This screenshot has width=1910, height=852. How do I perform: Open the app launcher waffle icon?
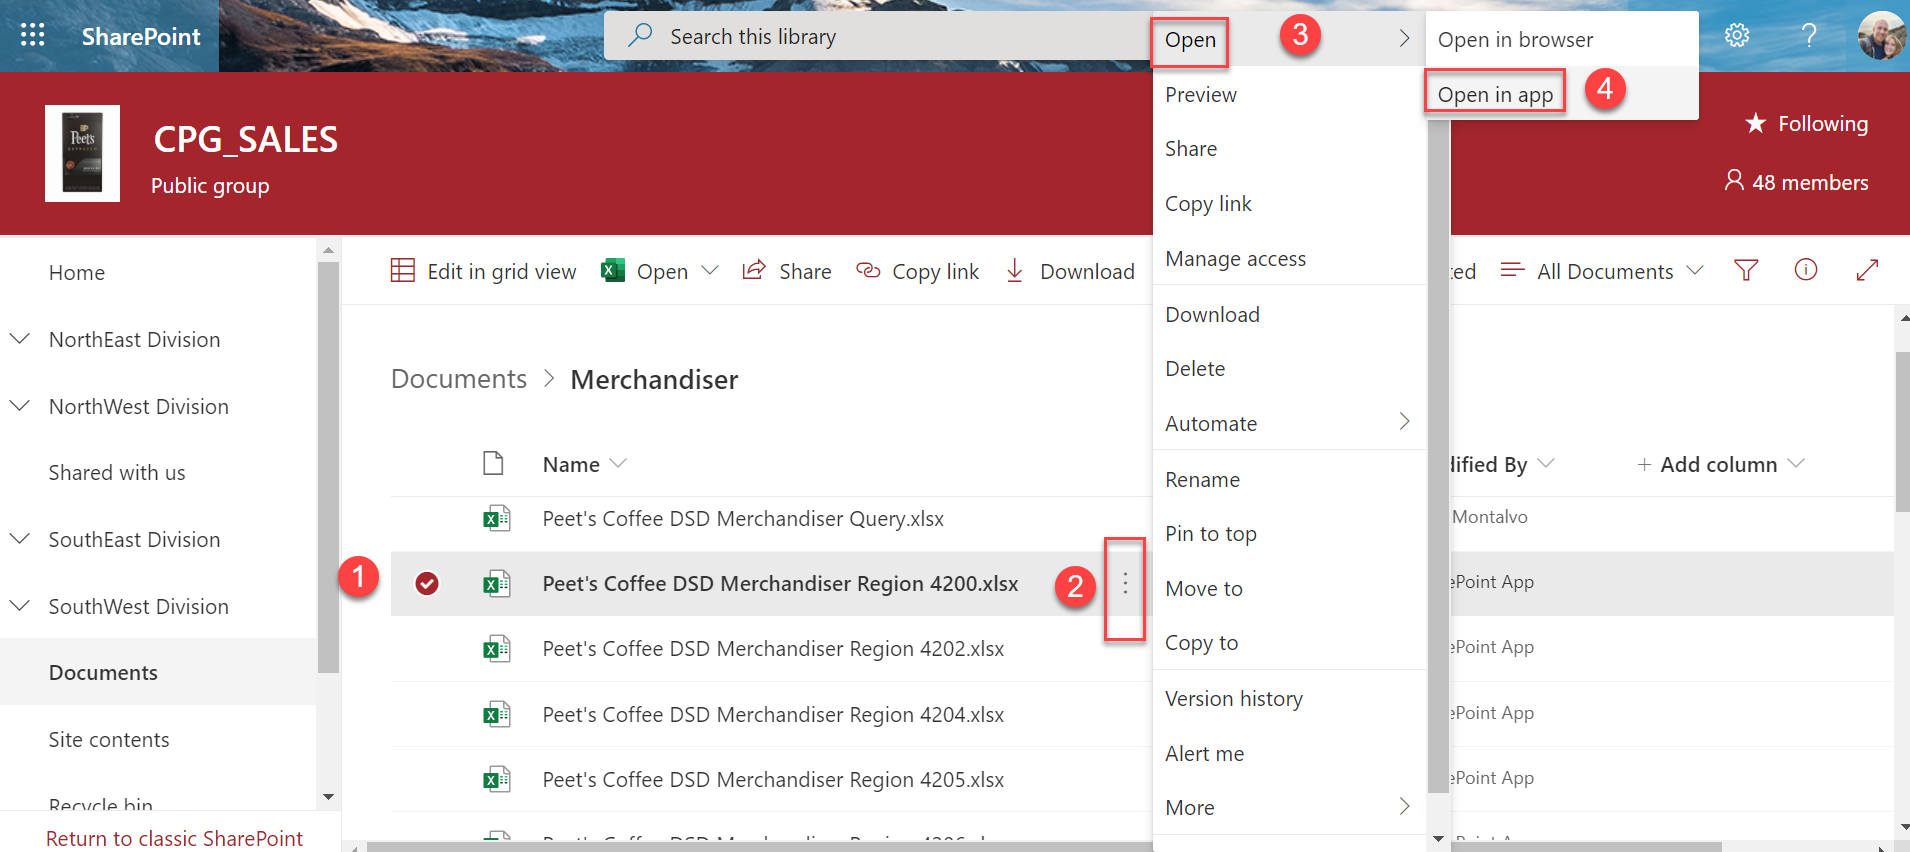[x=33, y=36]
